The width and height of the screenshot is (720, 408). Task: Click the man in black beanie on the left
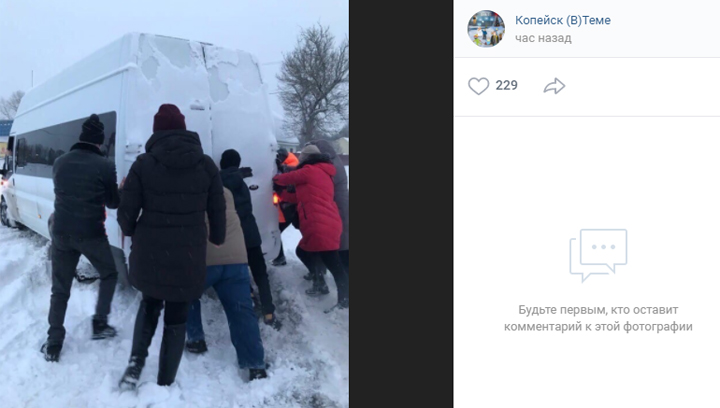(82, 234)
